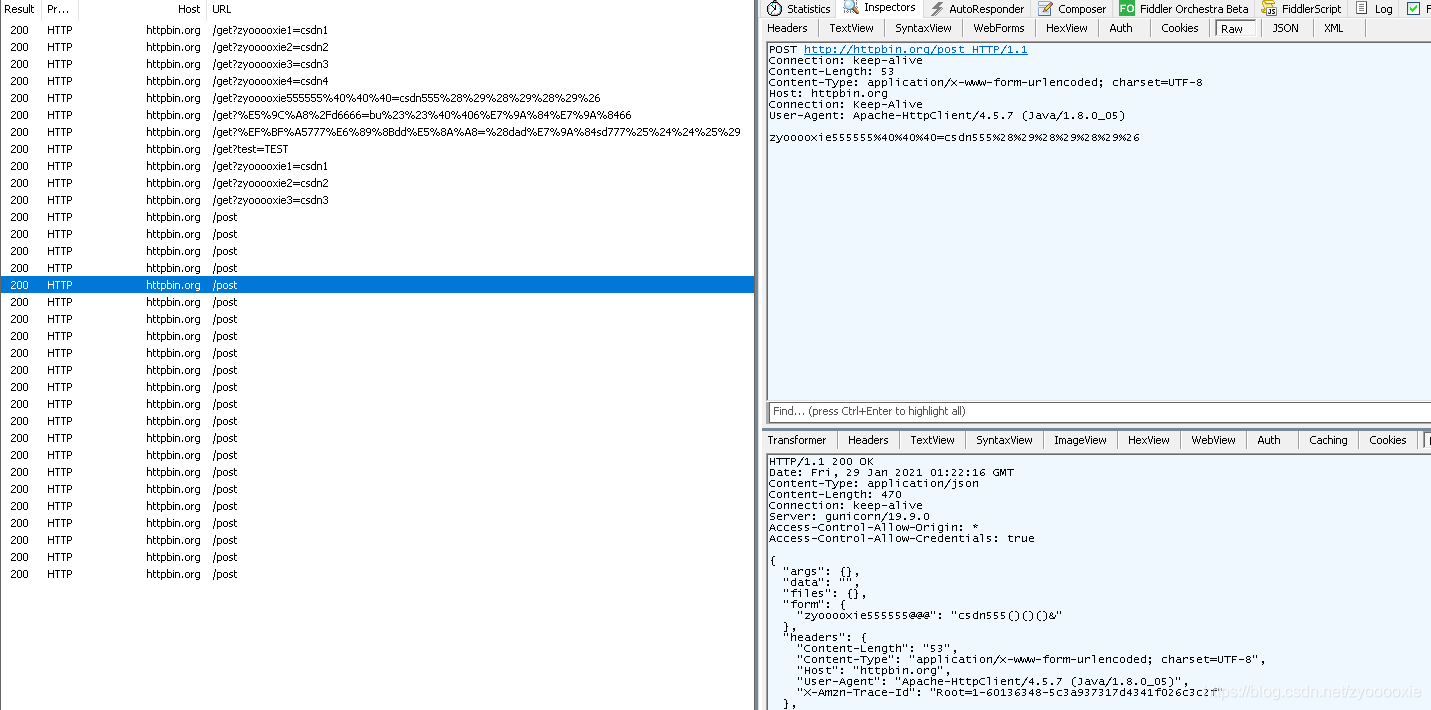Open the Transformer response tab

pyautogui.click(x=797, y=440)
